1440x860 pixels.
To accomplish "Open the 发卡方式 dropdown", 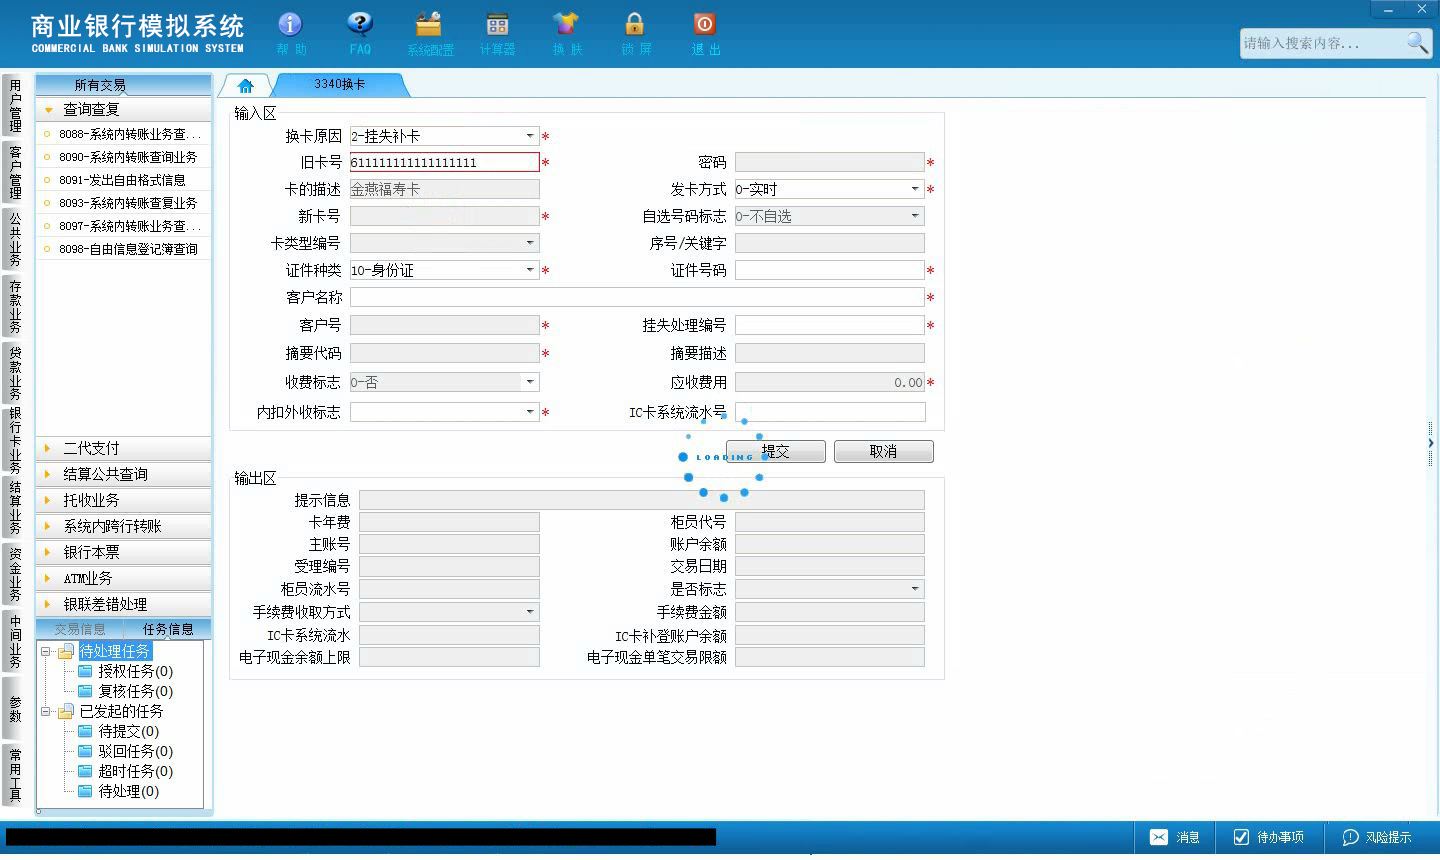I will pos(915,189).
